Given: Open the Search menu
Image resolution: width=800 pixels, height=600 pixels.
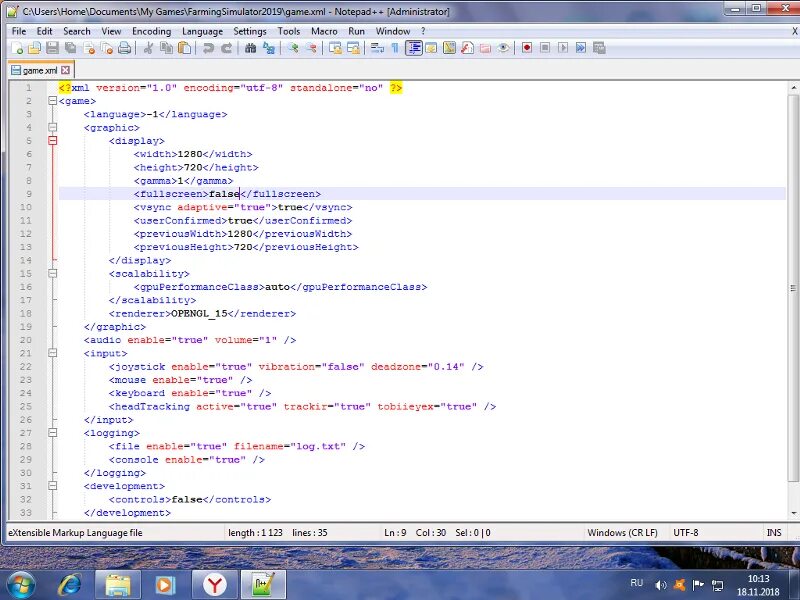Looking at the screenshot, I should pos(77,31).
